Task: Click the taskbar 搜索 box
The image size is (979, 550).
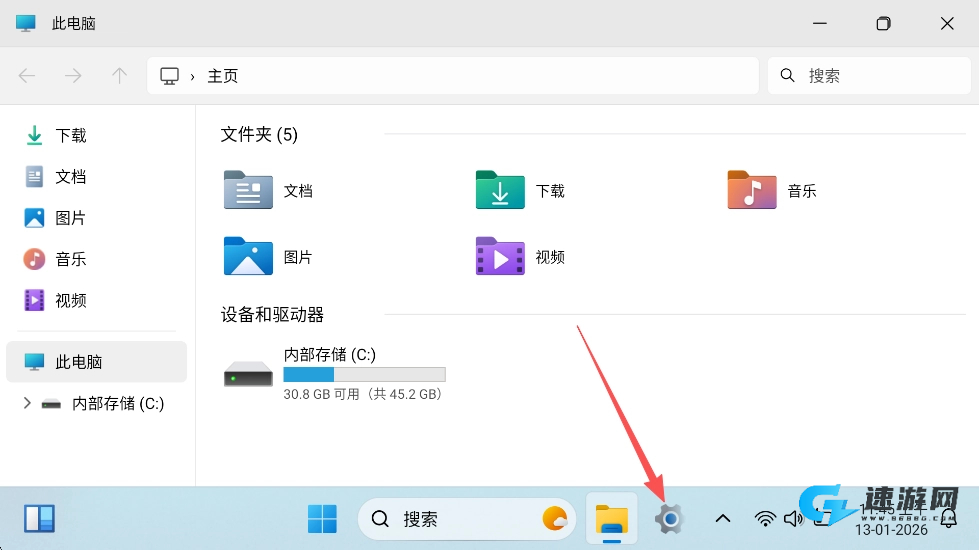Action: point(466,519)
